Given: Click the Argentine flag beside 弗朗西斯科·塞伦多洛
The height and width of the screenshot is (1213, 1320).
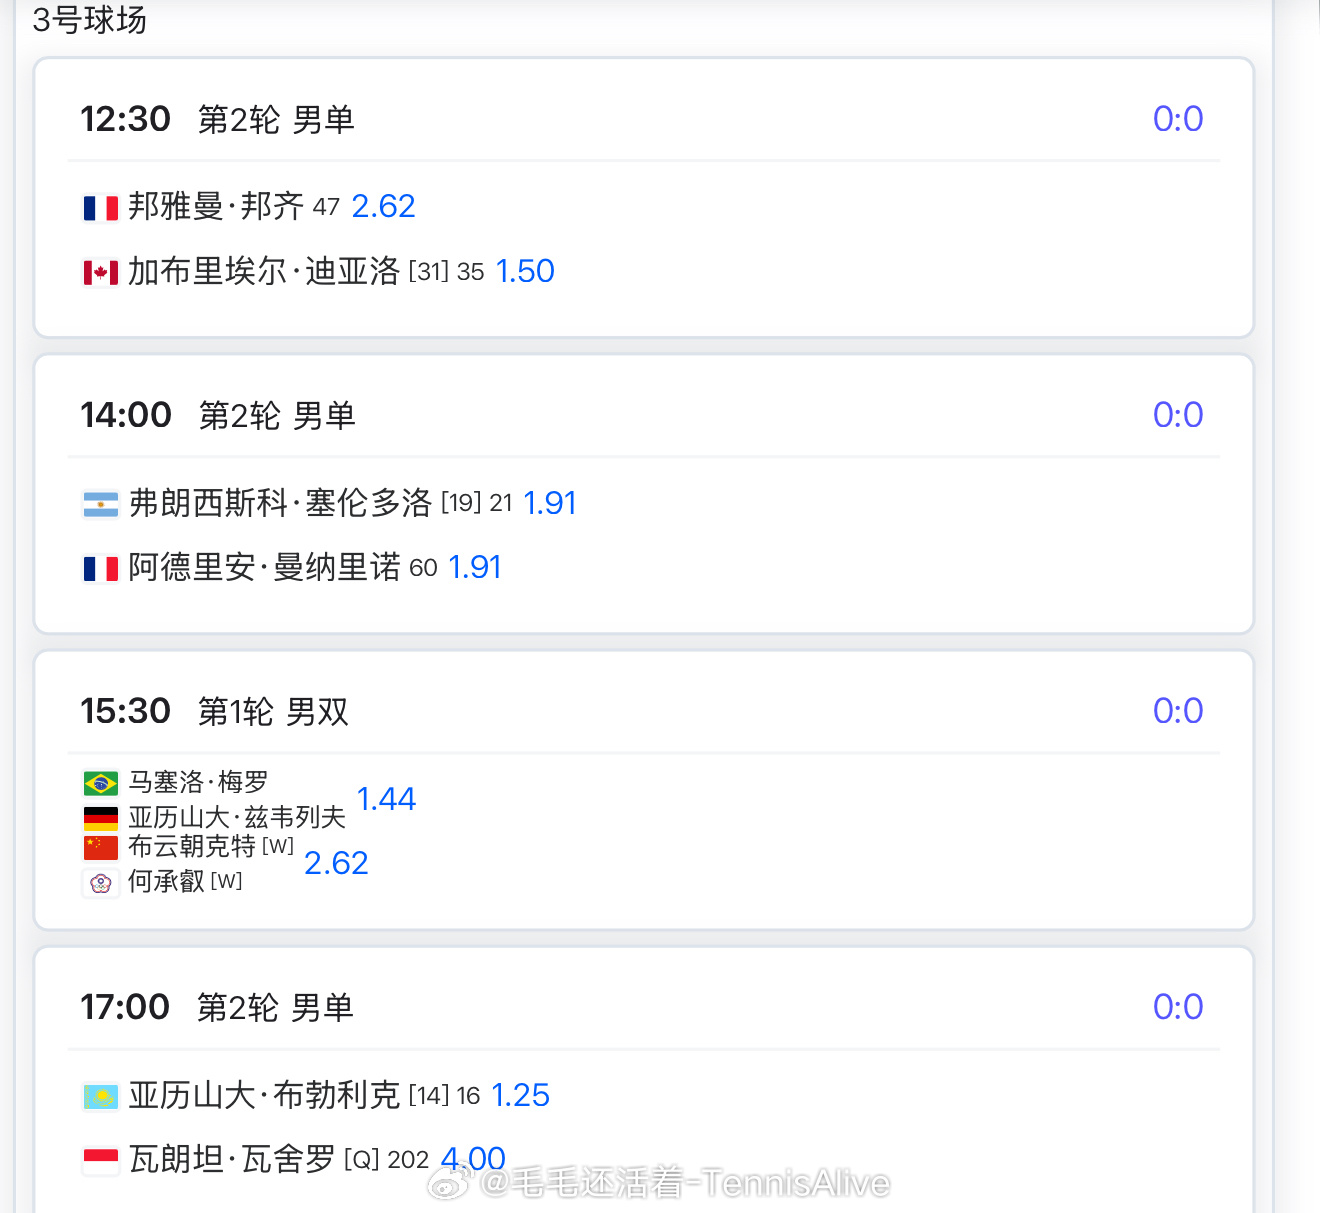Looking at the screenshot, I should click(x=101, y=504).
